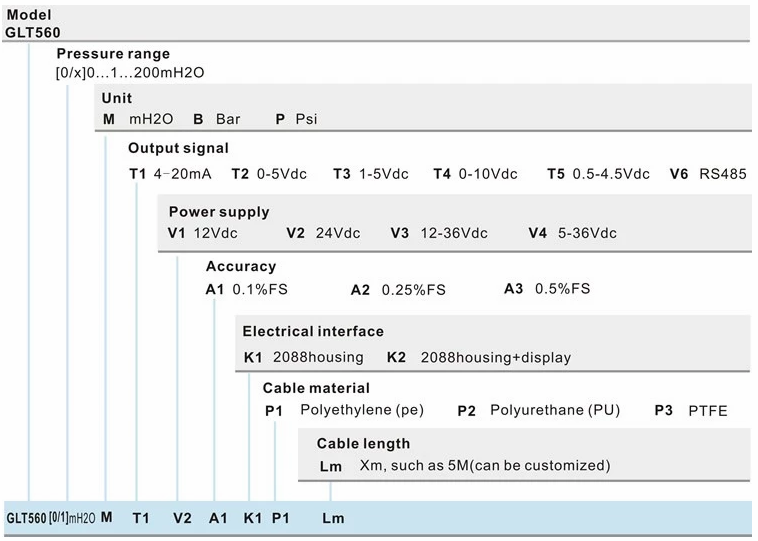
Task: Click the 'Unit' section heading
Action: (117, 98)
